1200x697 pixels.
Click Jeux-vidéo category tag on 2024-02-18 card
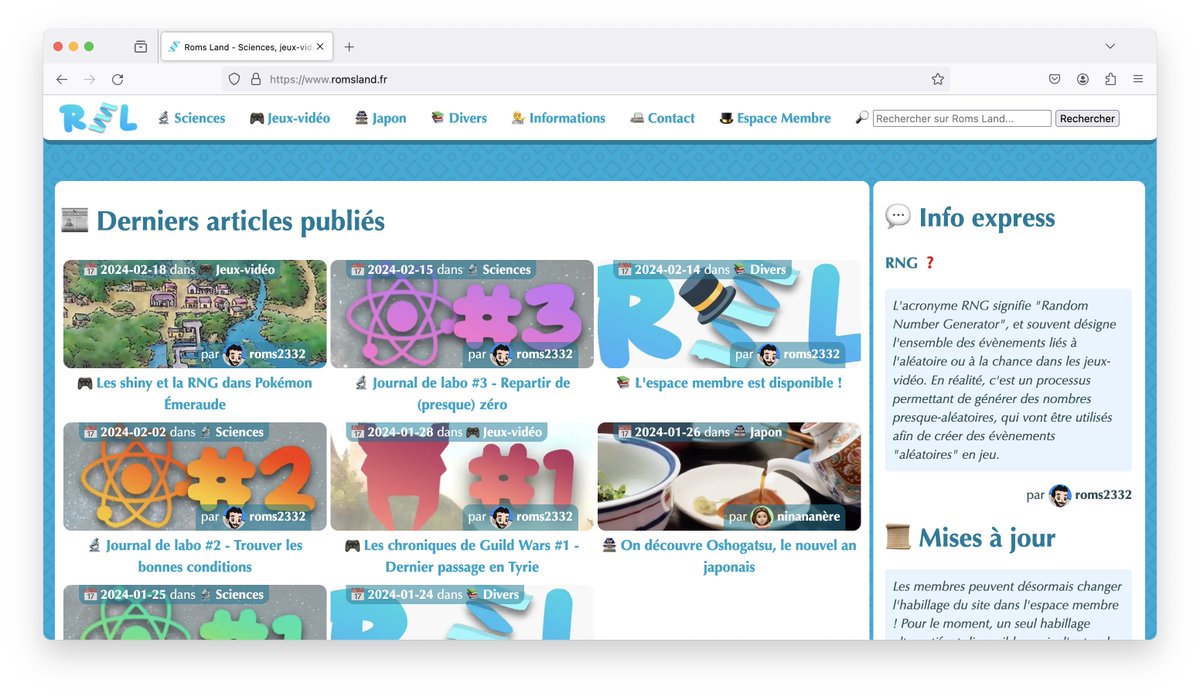(236, 269)
